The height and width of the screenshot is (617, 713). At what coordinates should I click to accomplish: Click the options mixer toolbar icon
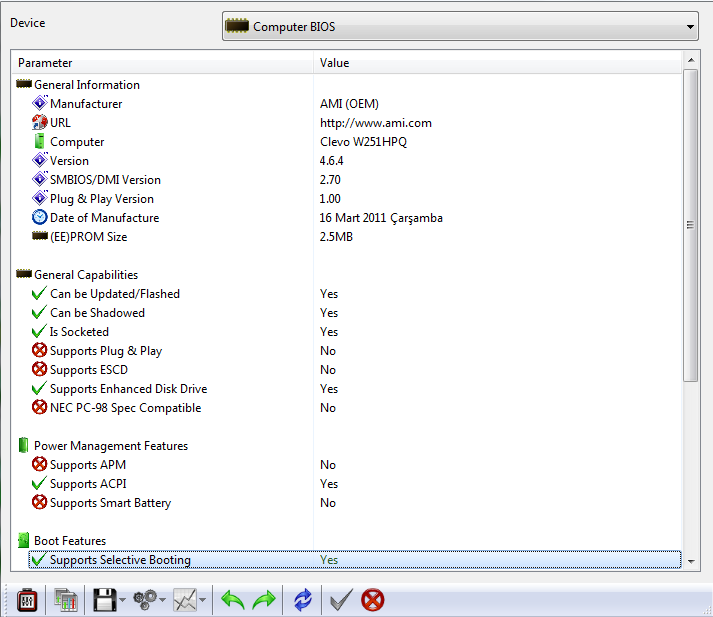(x=27, y=600)
